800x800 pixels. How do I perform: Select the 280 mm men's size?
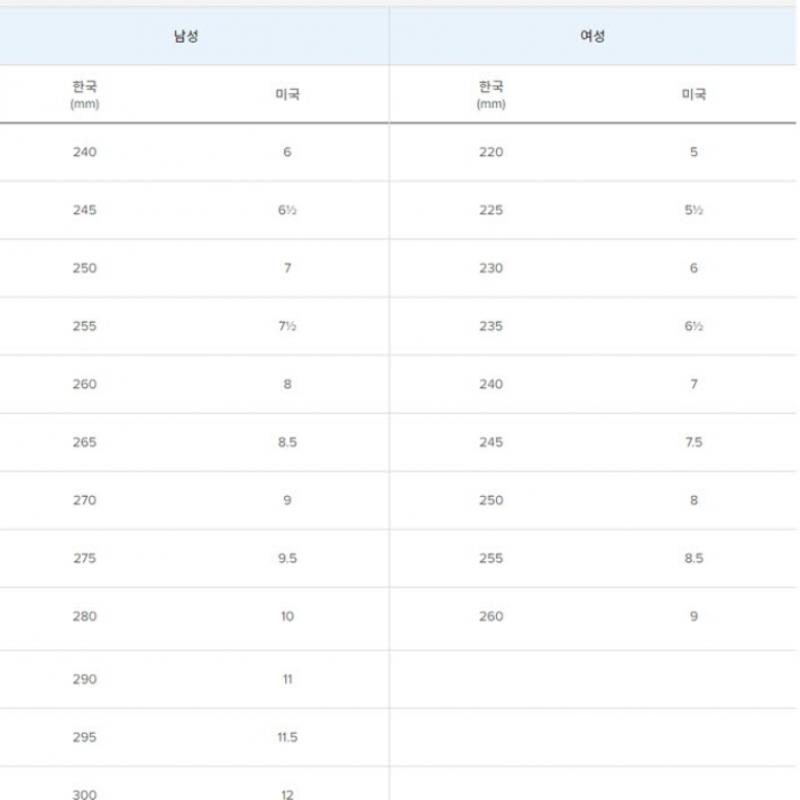[85, 617]
